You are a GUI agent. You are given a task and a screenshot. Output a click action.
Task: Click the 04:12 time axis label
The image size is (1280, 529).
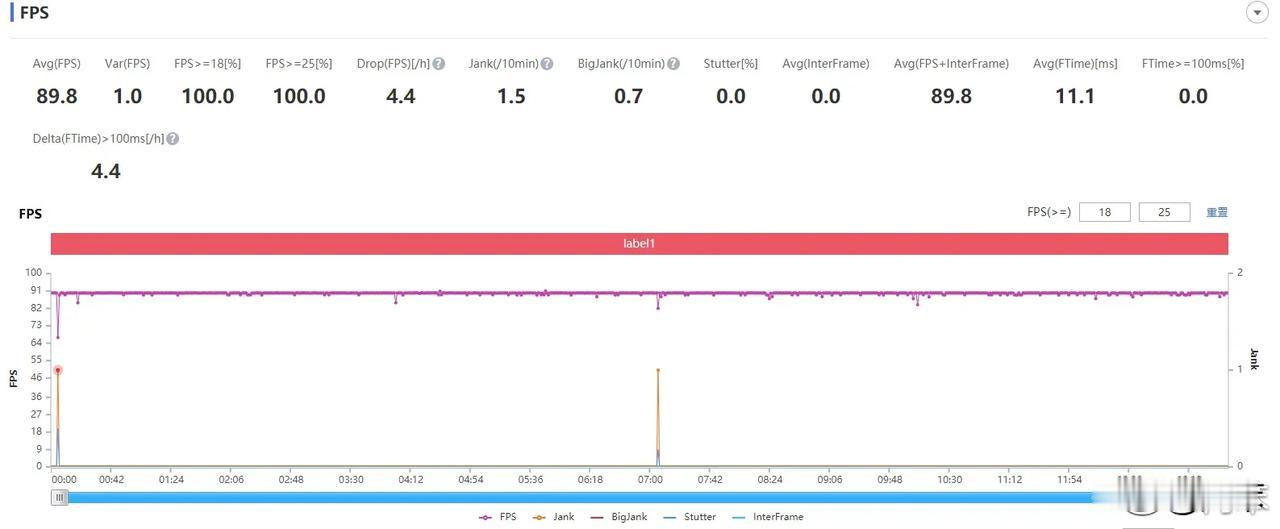click(411, 480)
